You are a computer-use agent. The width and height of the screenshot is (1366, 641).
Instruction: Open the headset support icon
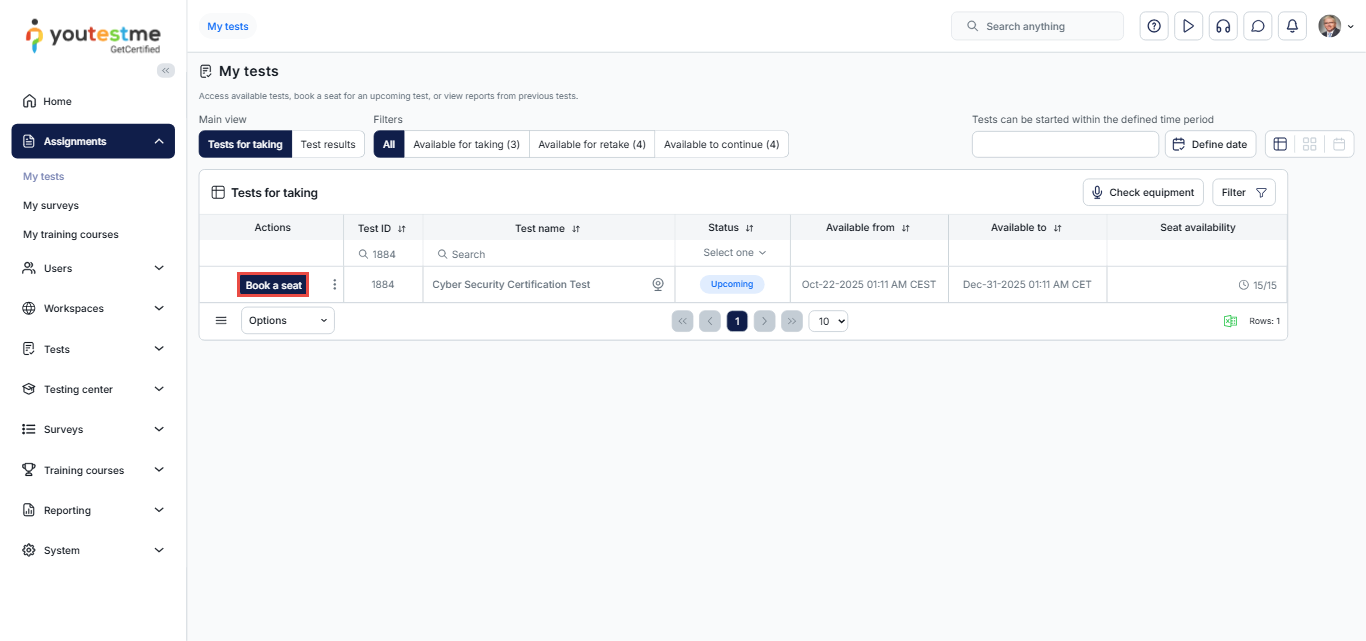coord(1222,26)
